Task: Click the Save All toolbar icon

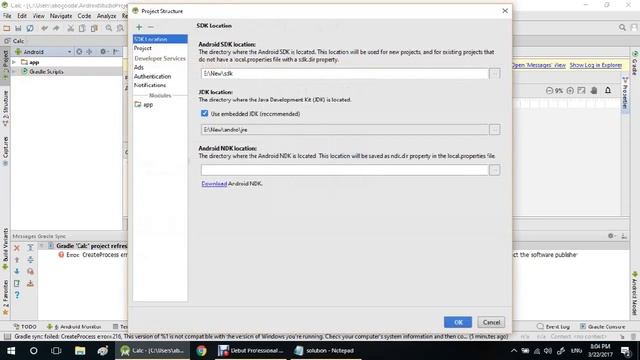Action: 18,28
